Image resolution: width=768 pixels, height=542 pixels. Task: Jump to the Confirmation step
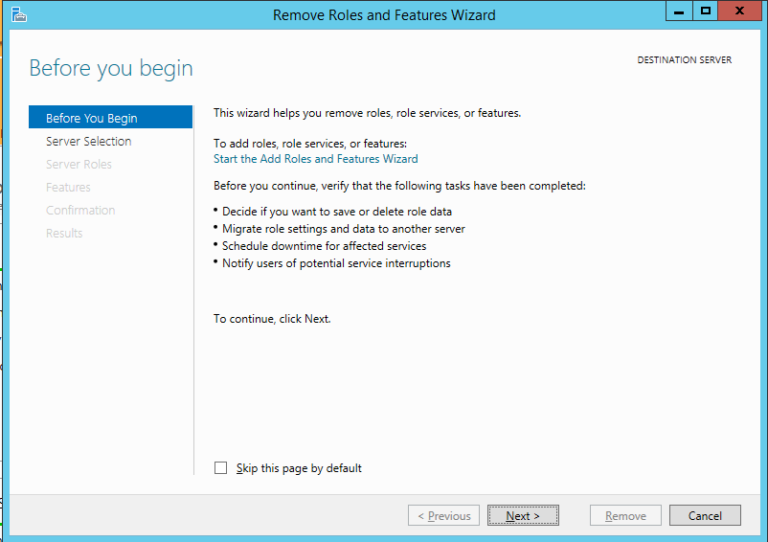81,210
